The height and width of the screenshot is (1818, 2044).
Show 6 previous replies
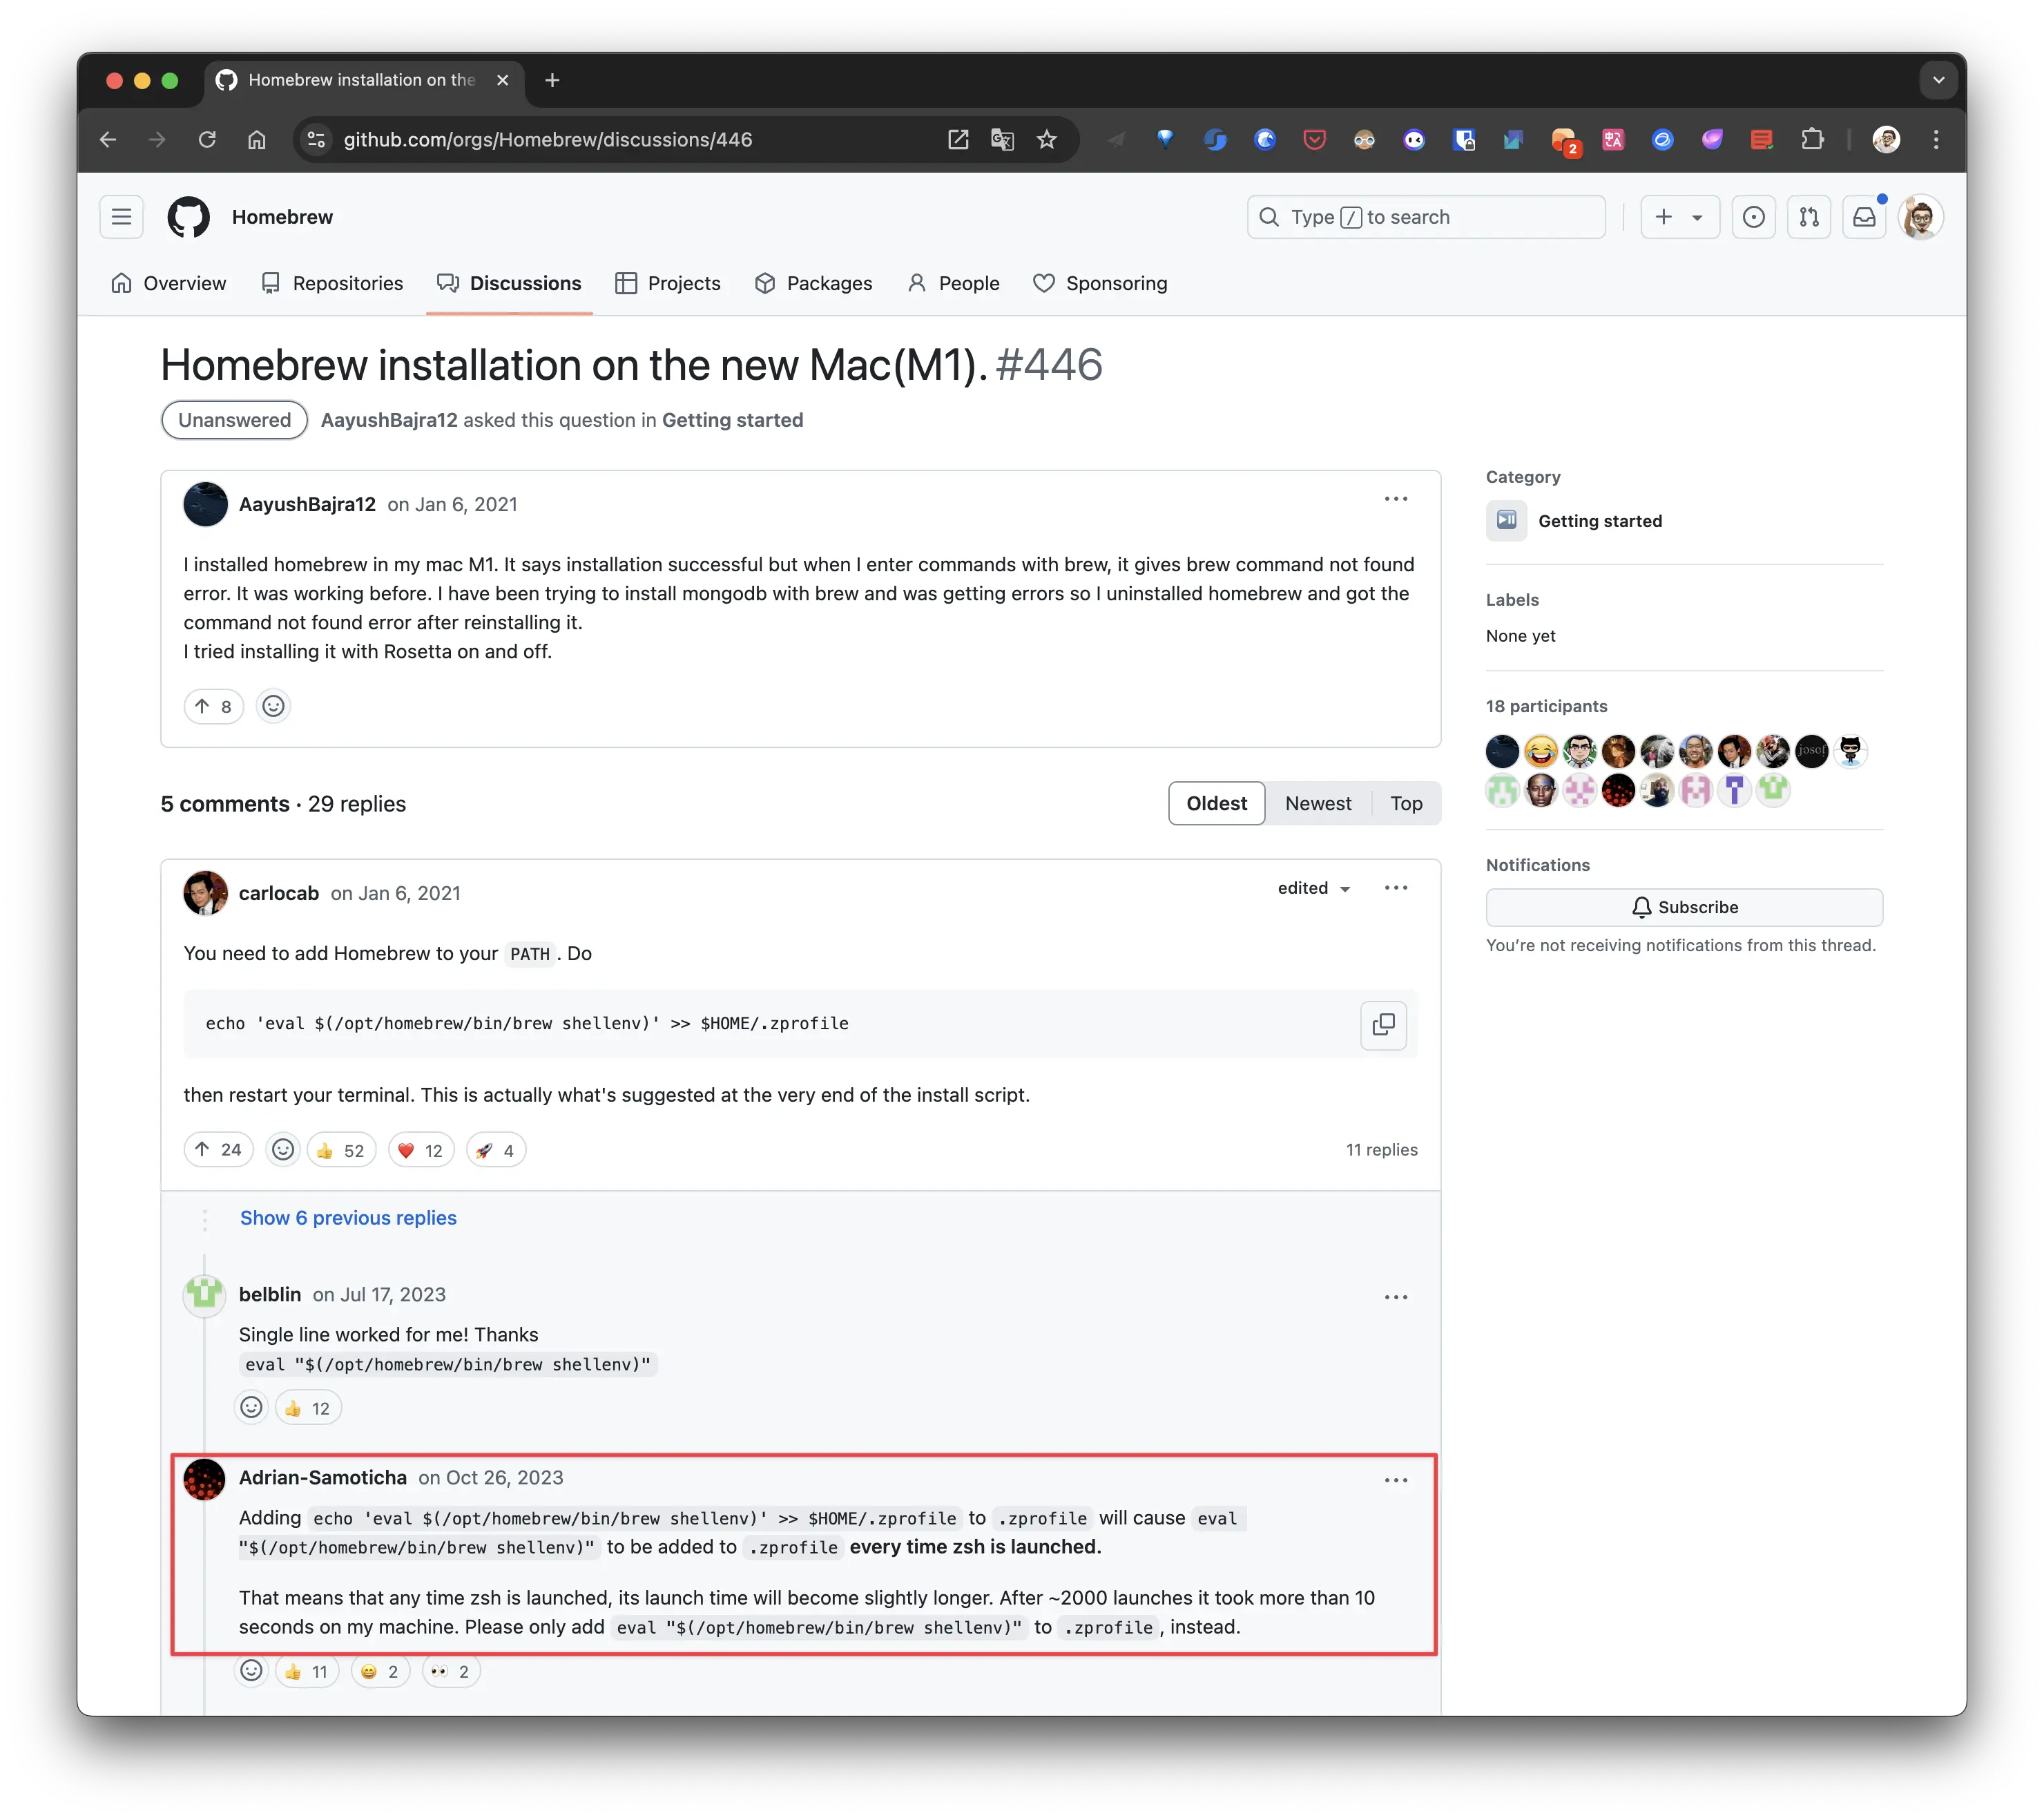click(348, 1218)
